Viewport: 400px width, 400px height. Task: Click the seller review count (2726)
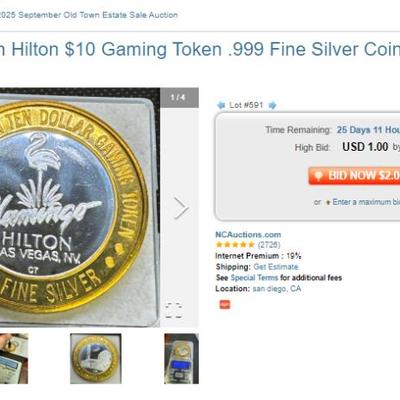point(269,245)
